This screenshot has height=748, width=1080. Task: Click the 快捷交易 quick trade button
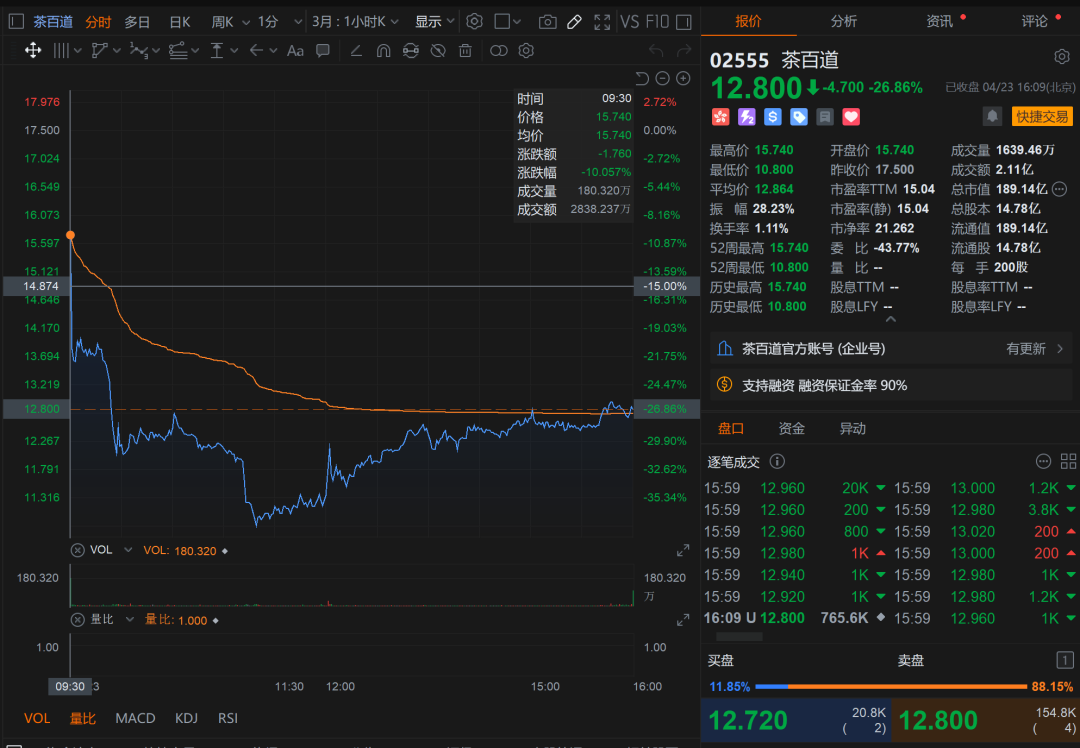pos(1042,116)
